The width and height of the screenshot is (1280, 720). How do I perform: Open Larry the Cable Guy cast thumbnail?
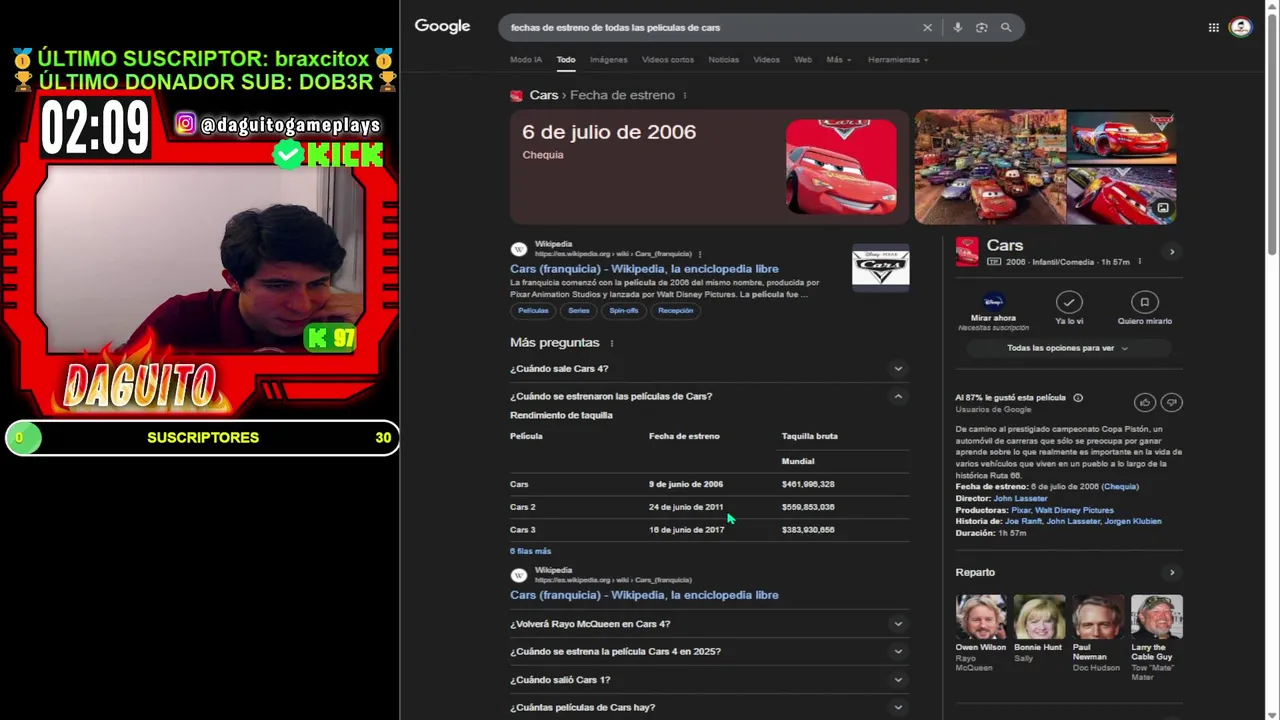click(1157, 617)
